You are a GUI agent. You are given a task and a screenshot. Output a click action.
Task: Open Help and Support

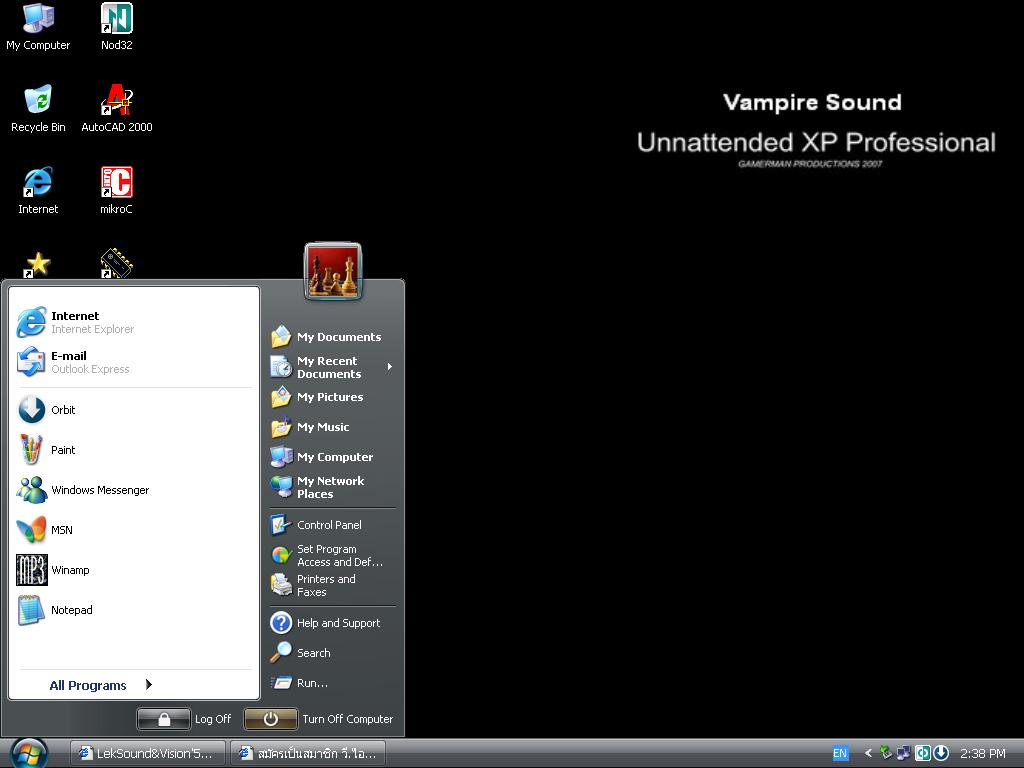pos(332,623)
